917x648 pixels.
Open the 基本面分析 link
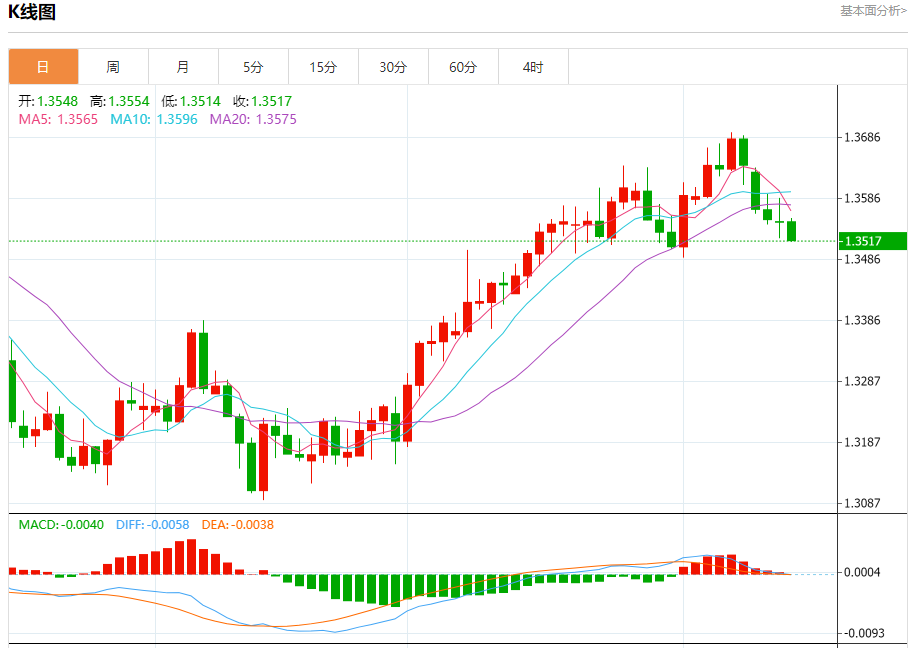pyautogui.click(x=873, y=11)
